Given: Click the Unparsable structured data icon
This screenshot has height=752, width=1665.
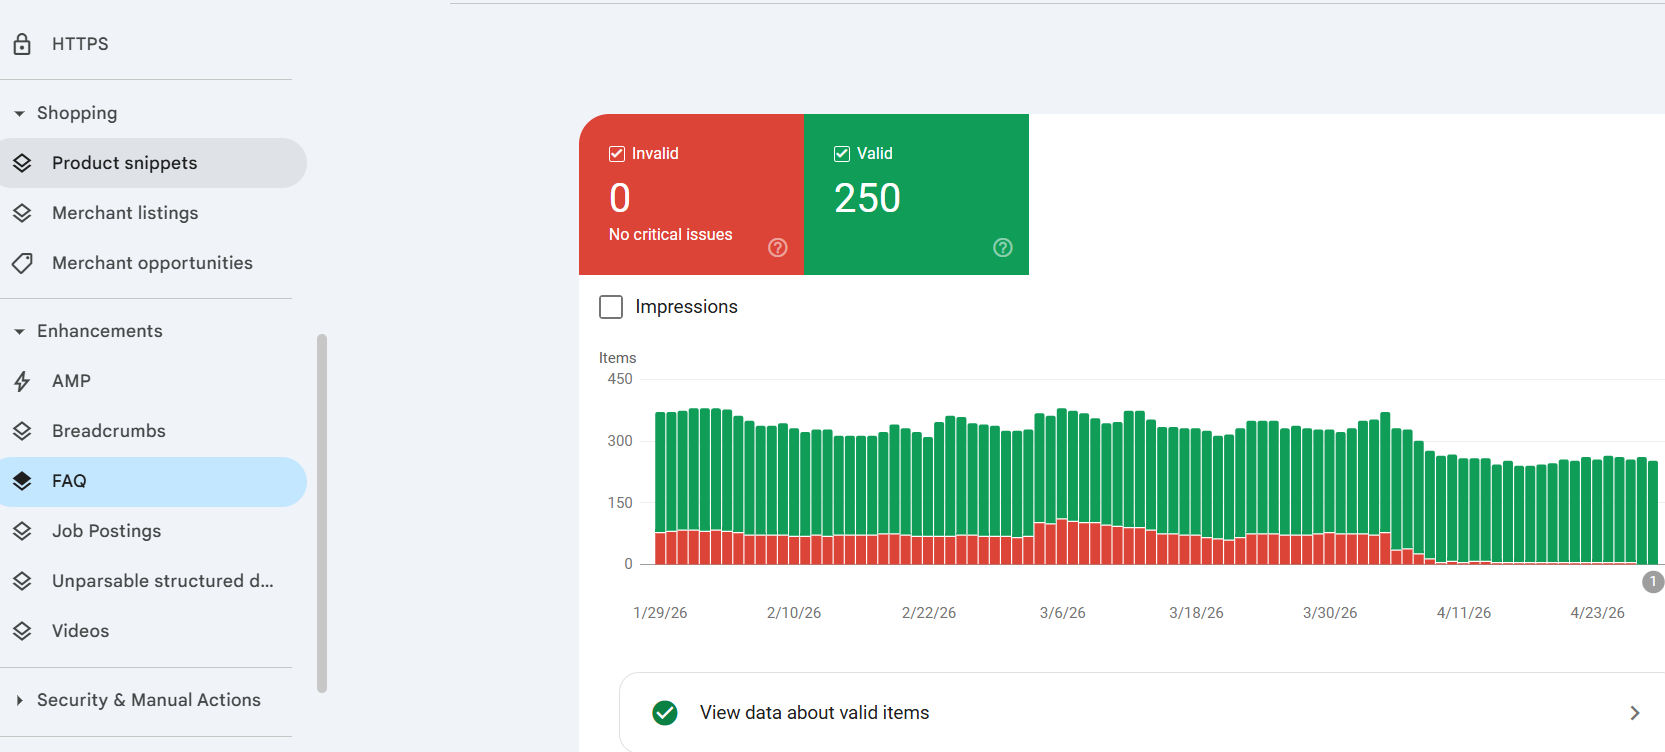Looking at the screenshot, I should tap(22, 581).
